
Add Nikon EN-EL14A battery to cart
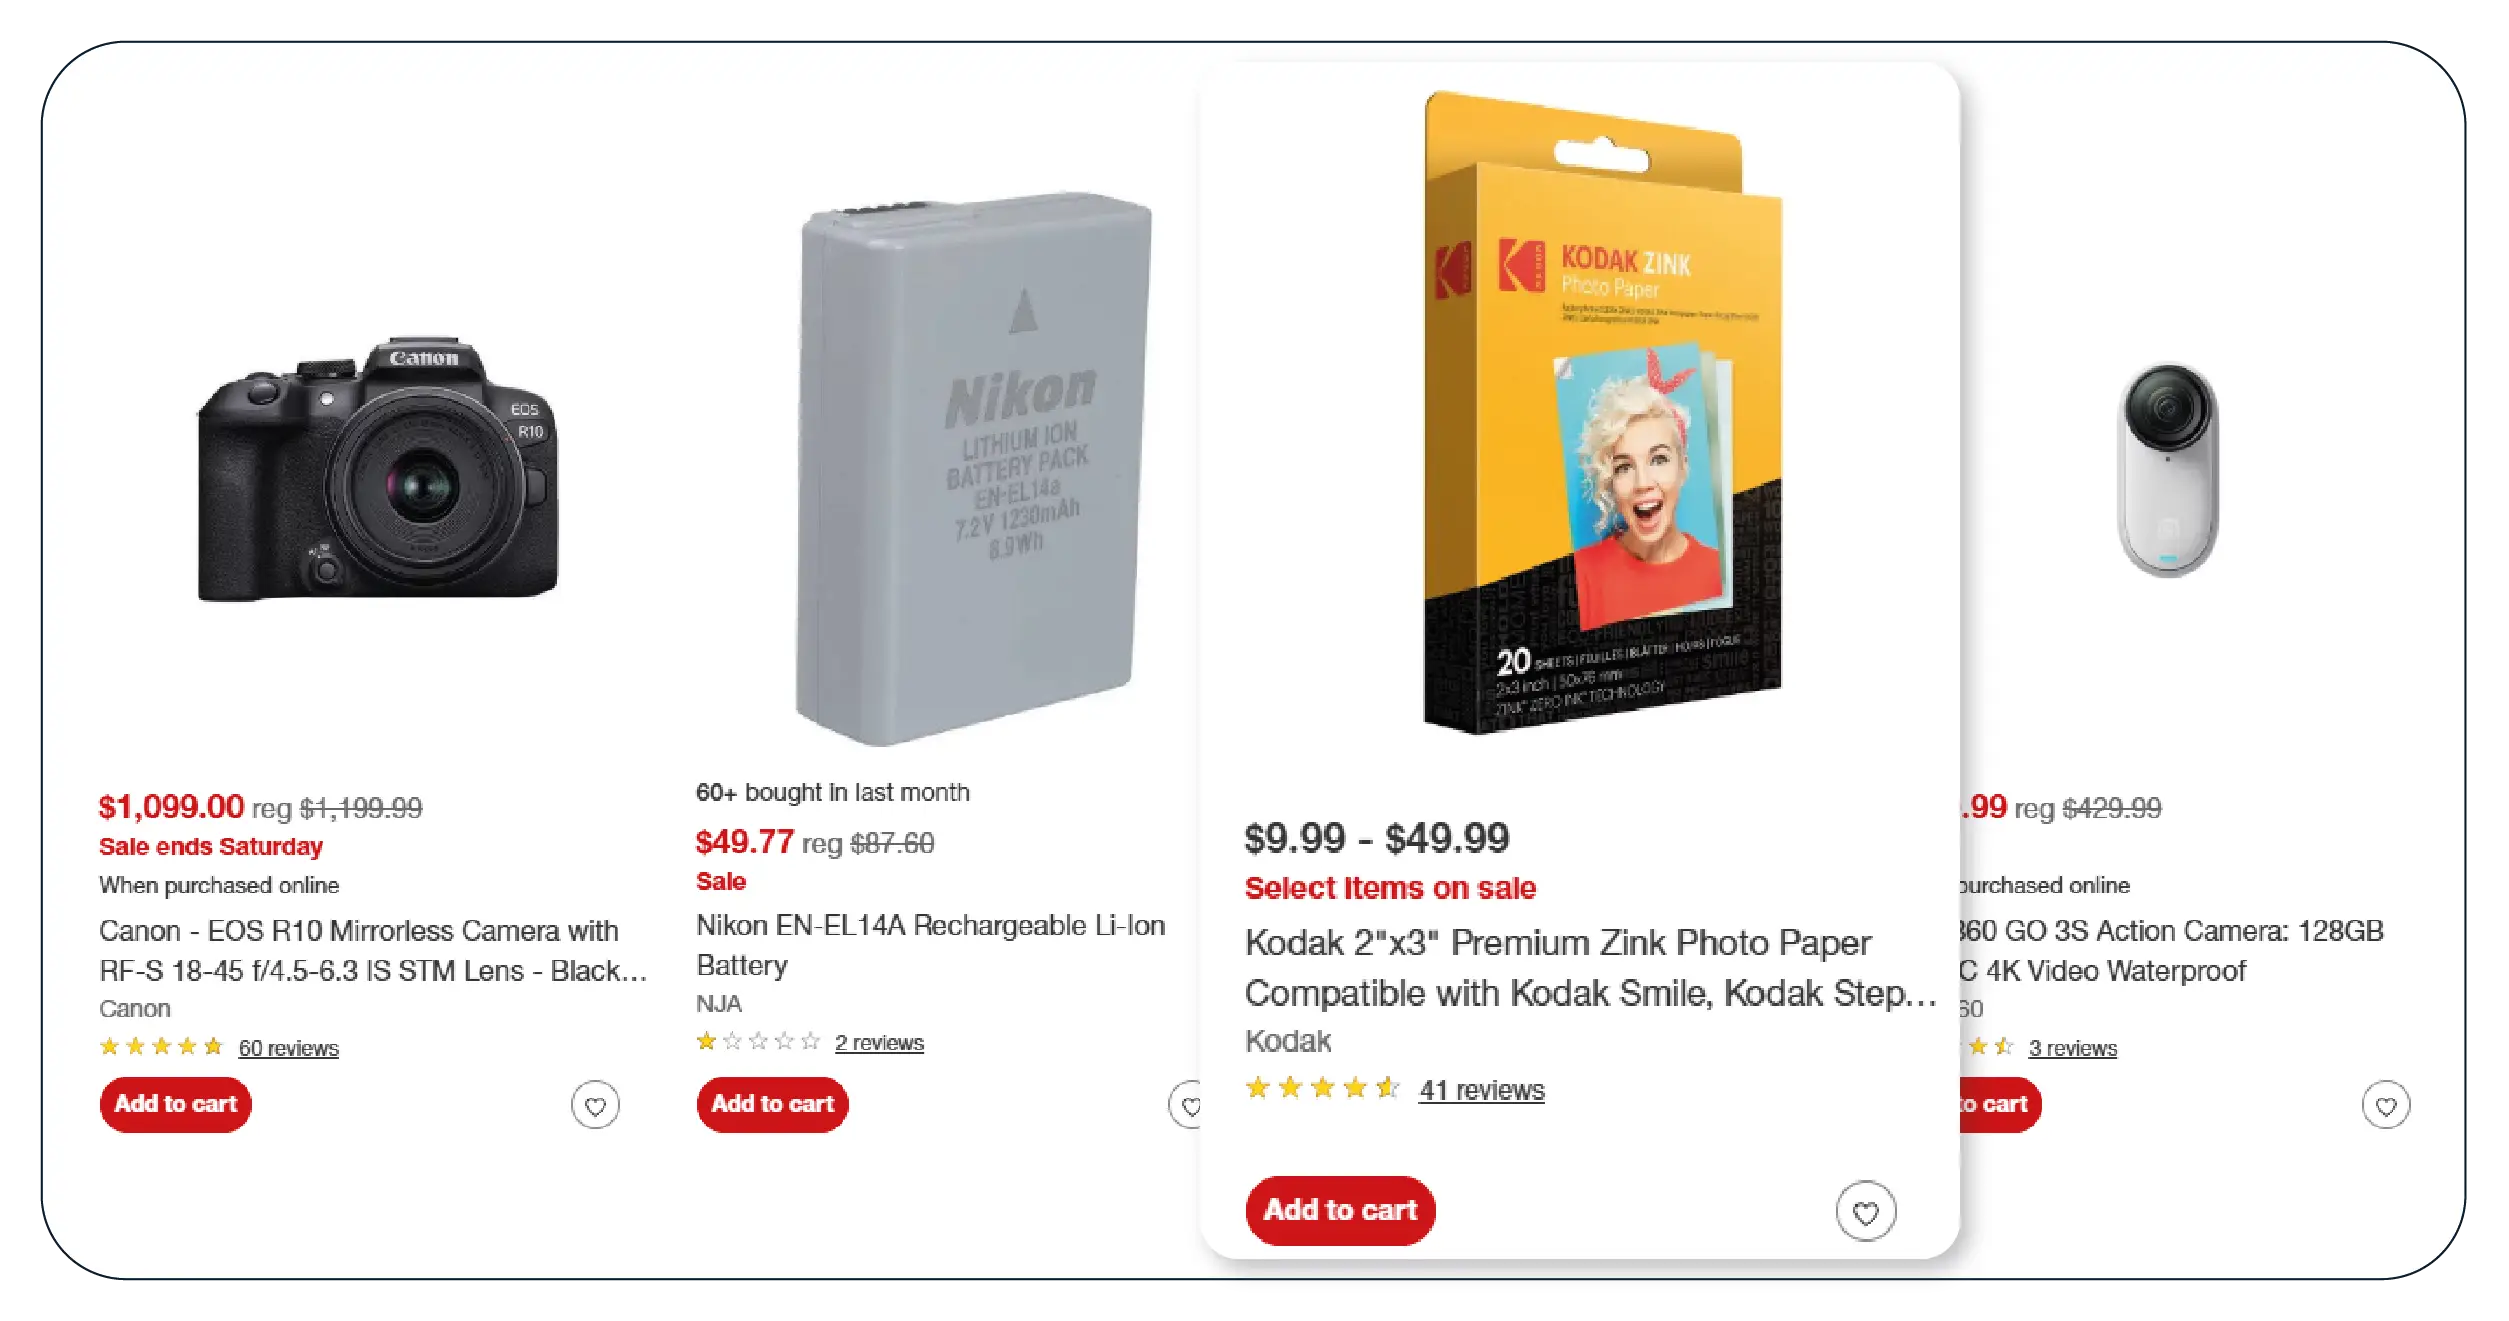tap(772, 1105)
